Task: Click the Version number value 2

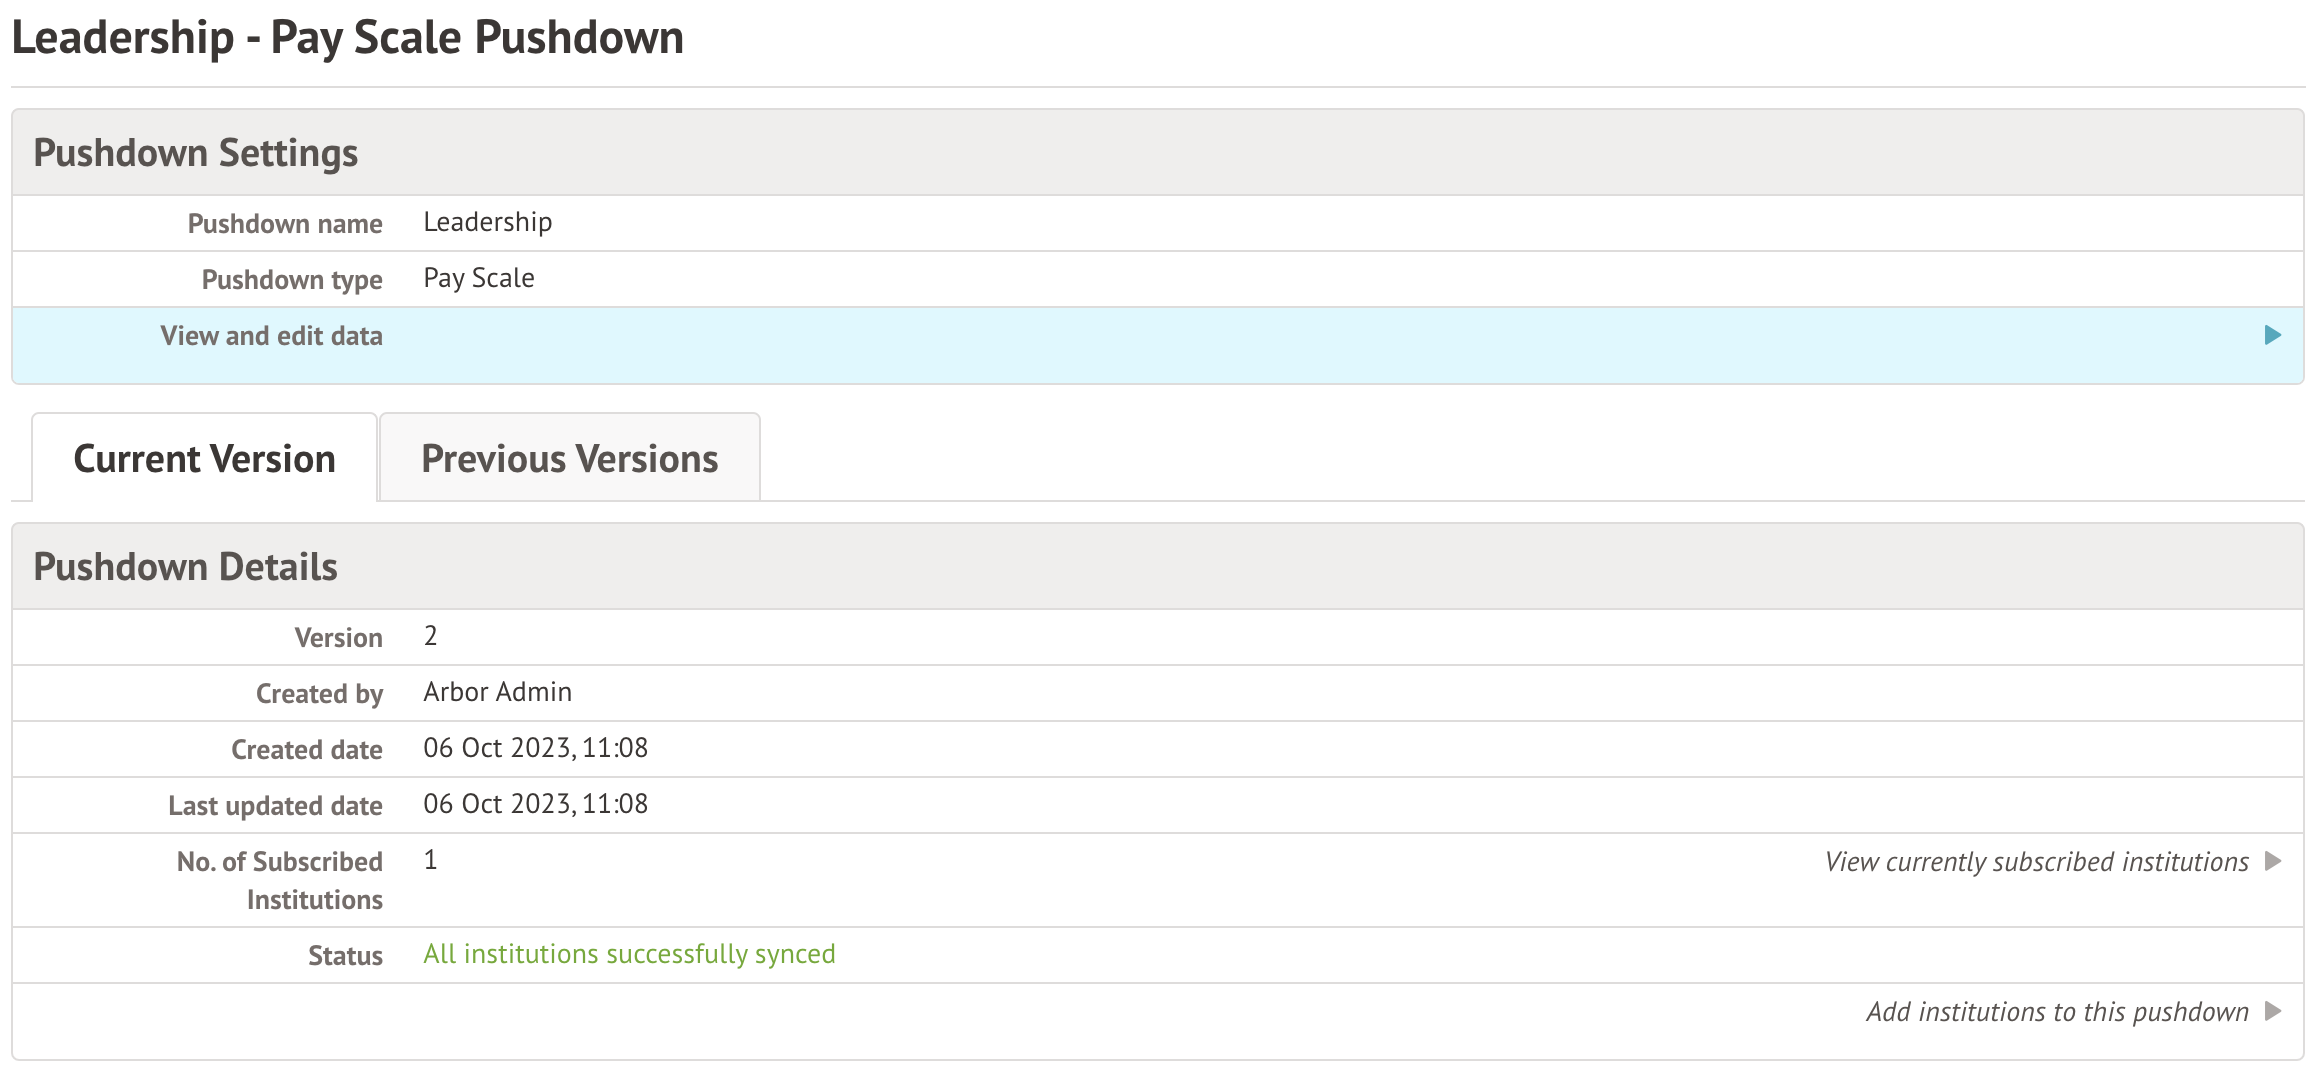Action: [x=430, y=636]
